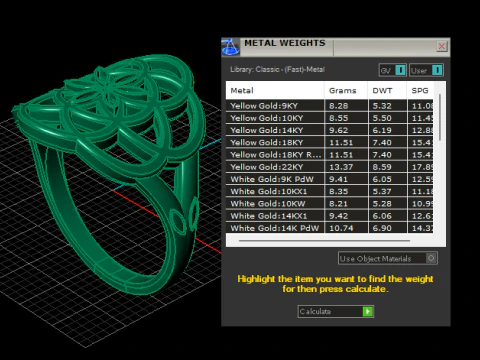This screenshot has height=360, width=480.
Task: Toggle Use Object Materials option
Action: tap(388, 258)
